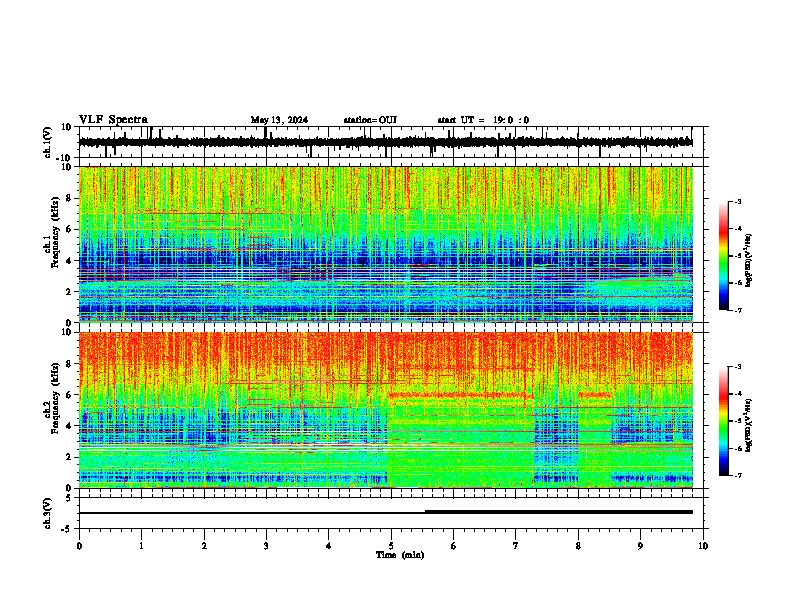Click the "VLF Spectra" title text
This screenshot has width=792, height=612.
[113, 120]
